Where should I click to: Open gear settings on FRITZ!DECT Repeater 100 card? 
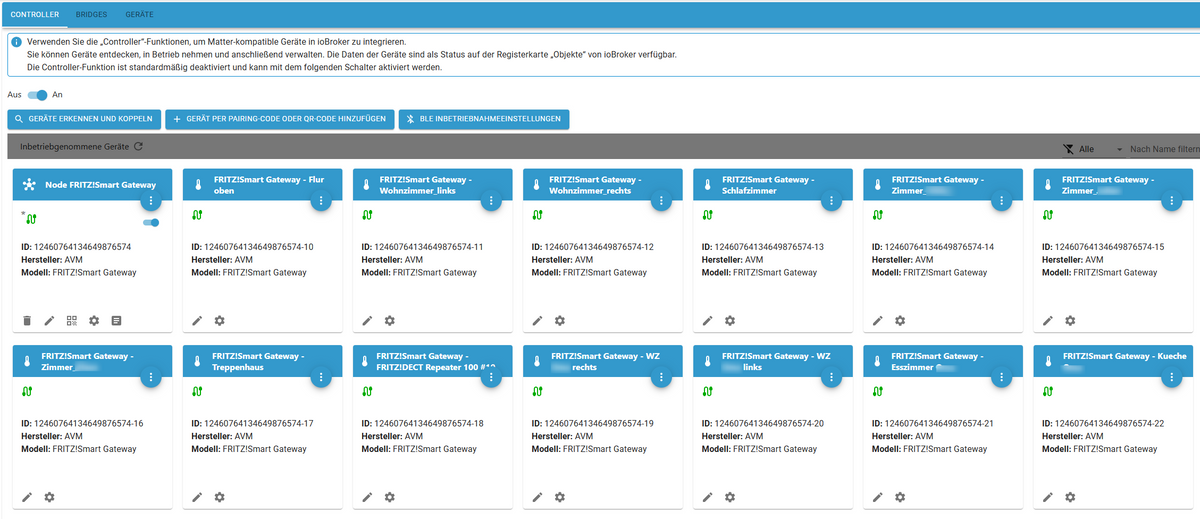pos(389,497)
